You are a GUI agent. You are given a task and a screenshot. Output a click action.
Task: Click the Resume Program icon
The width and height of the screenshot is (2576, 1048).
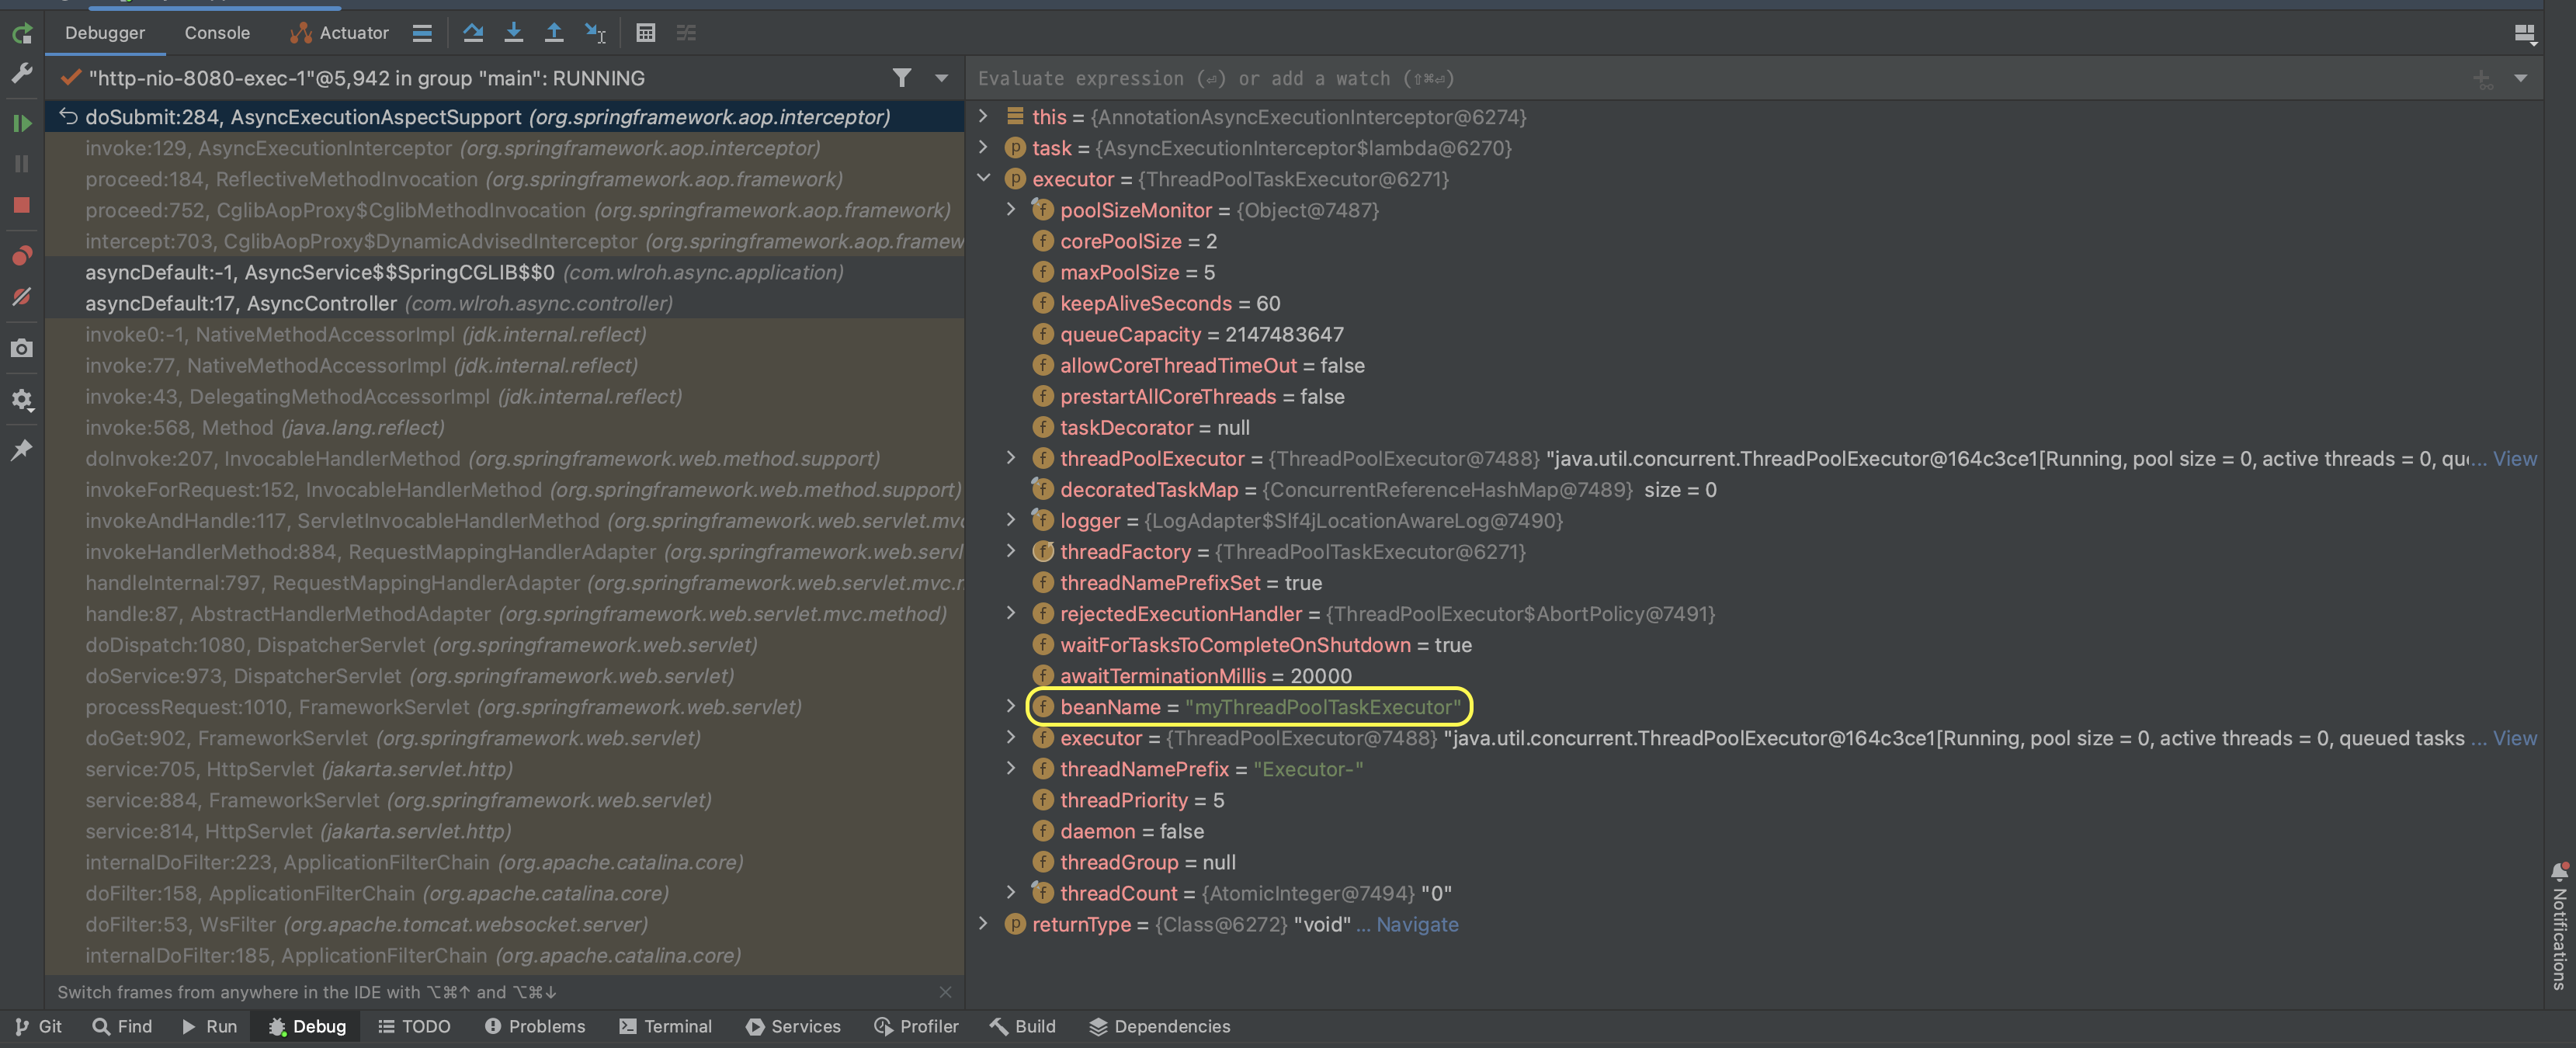22,123
